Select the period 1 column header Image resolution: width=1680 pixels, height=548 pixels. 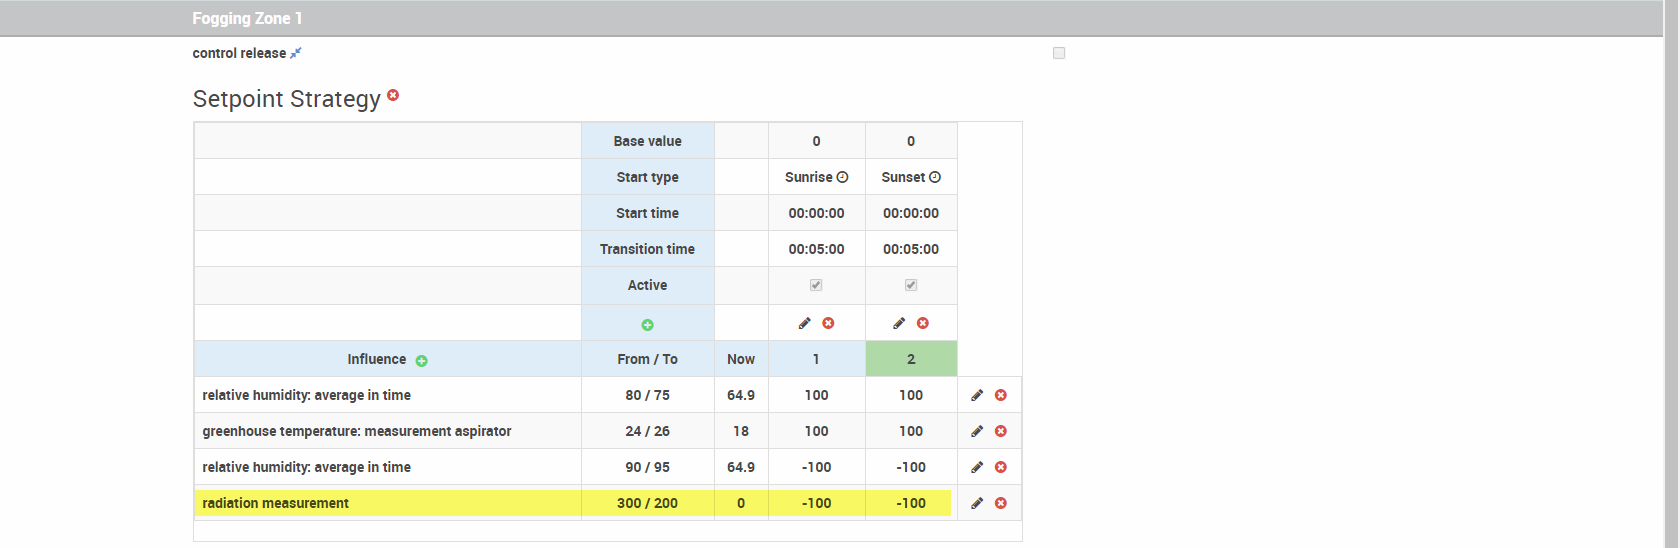click(816, 359)
